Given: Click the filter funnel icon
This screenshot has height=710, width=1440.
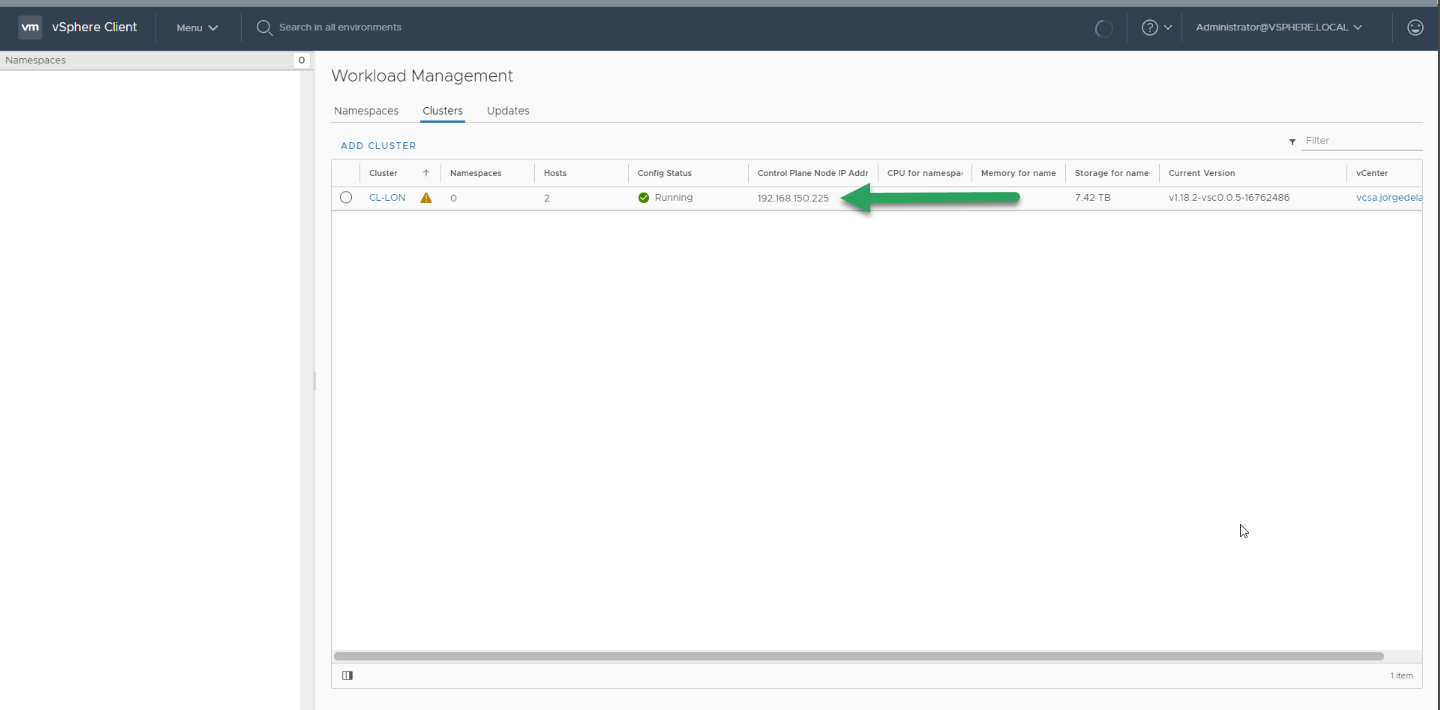Looking at the screenshot, I should coord(1292,142).
